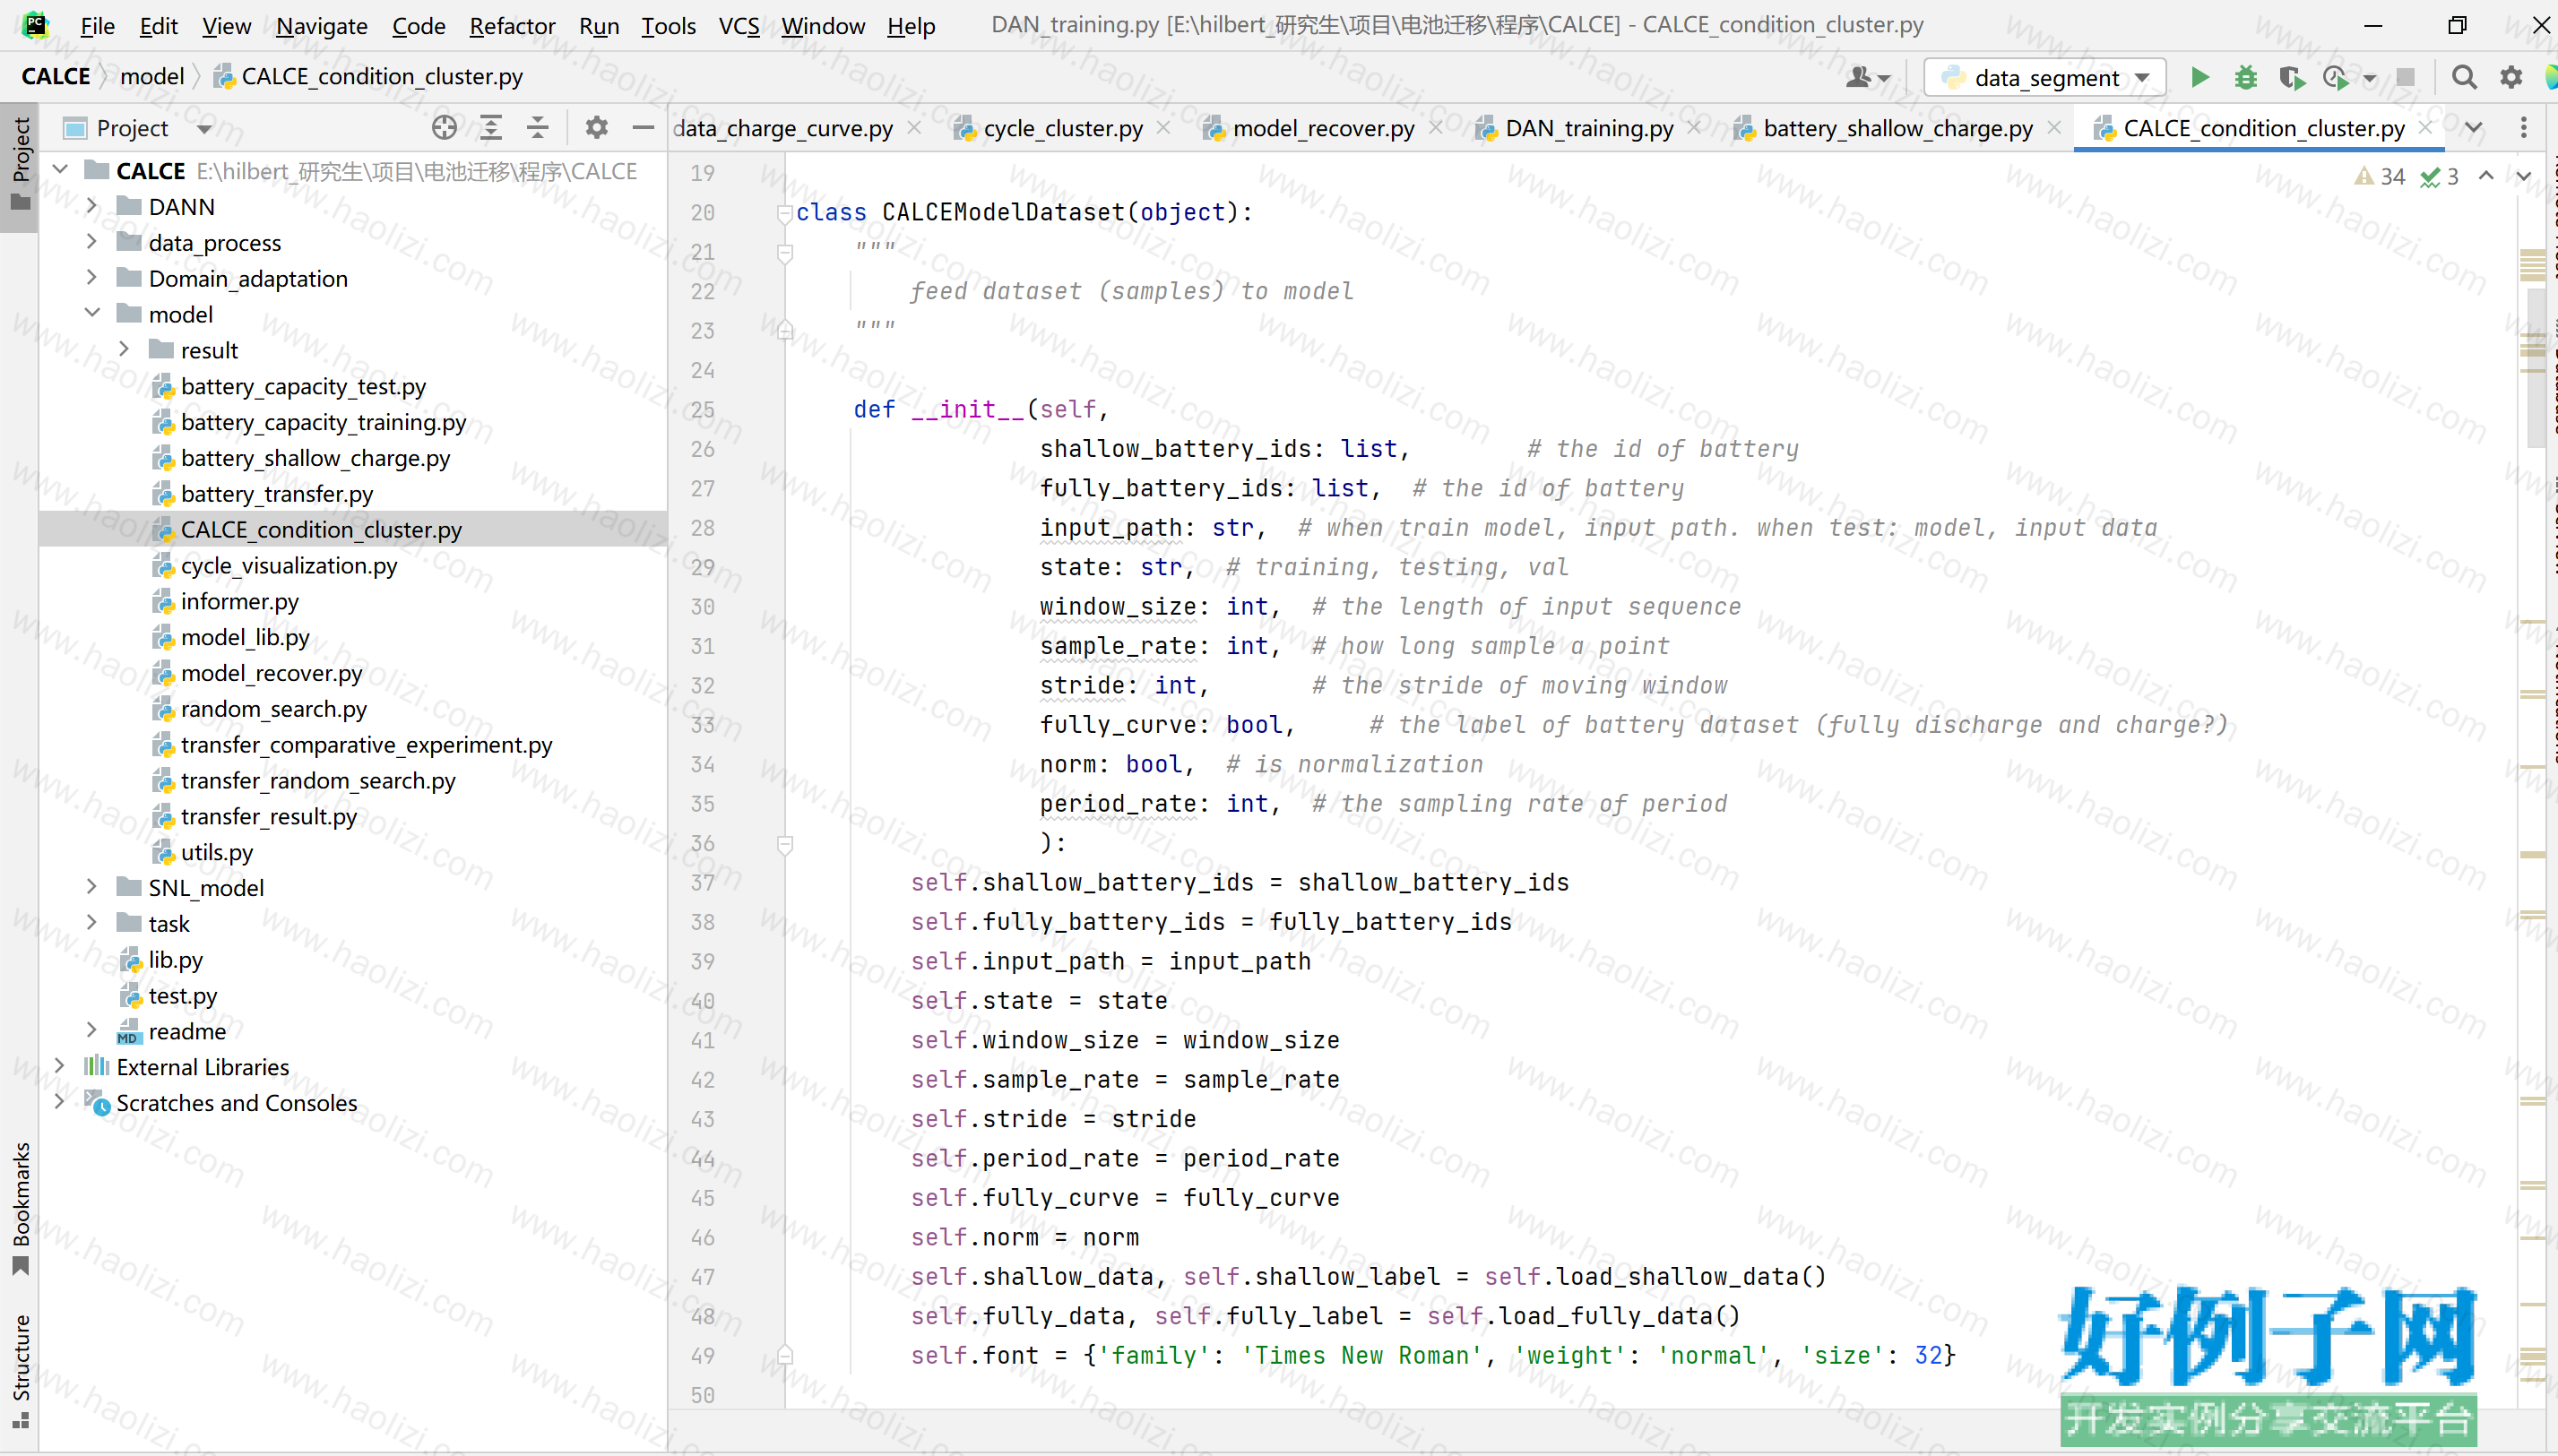Image resolution: width=2558 pixels, height=1456 pixels.
Task: Click the 3 typos indicator
Action: click(2439, 177)
